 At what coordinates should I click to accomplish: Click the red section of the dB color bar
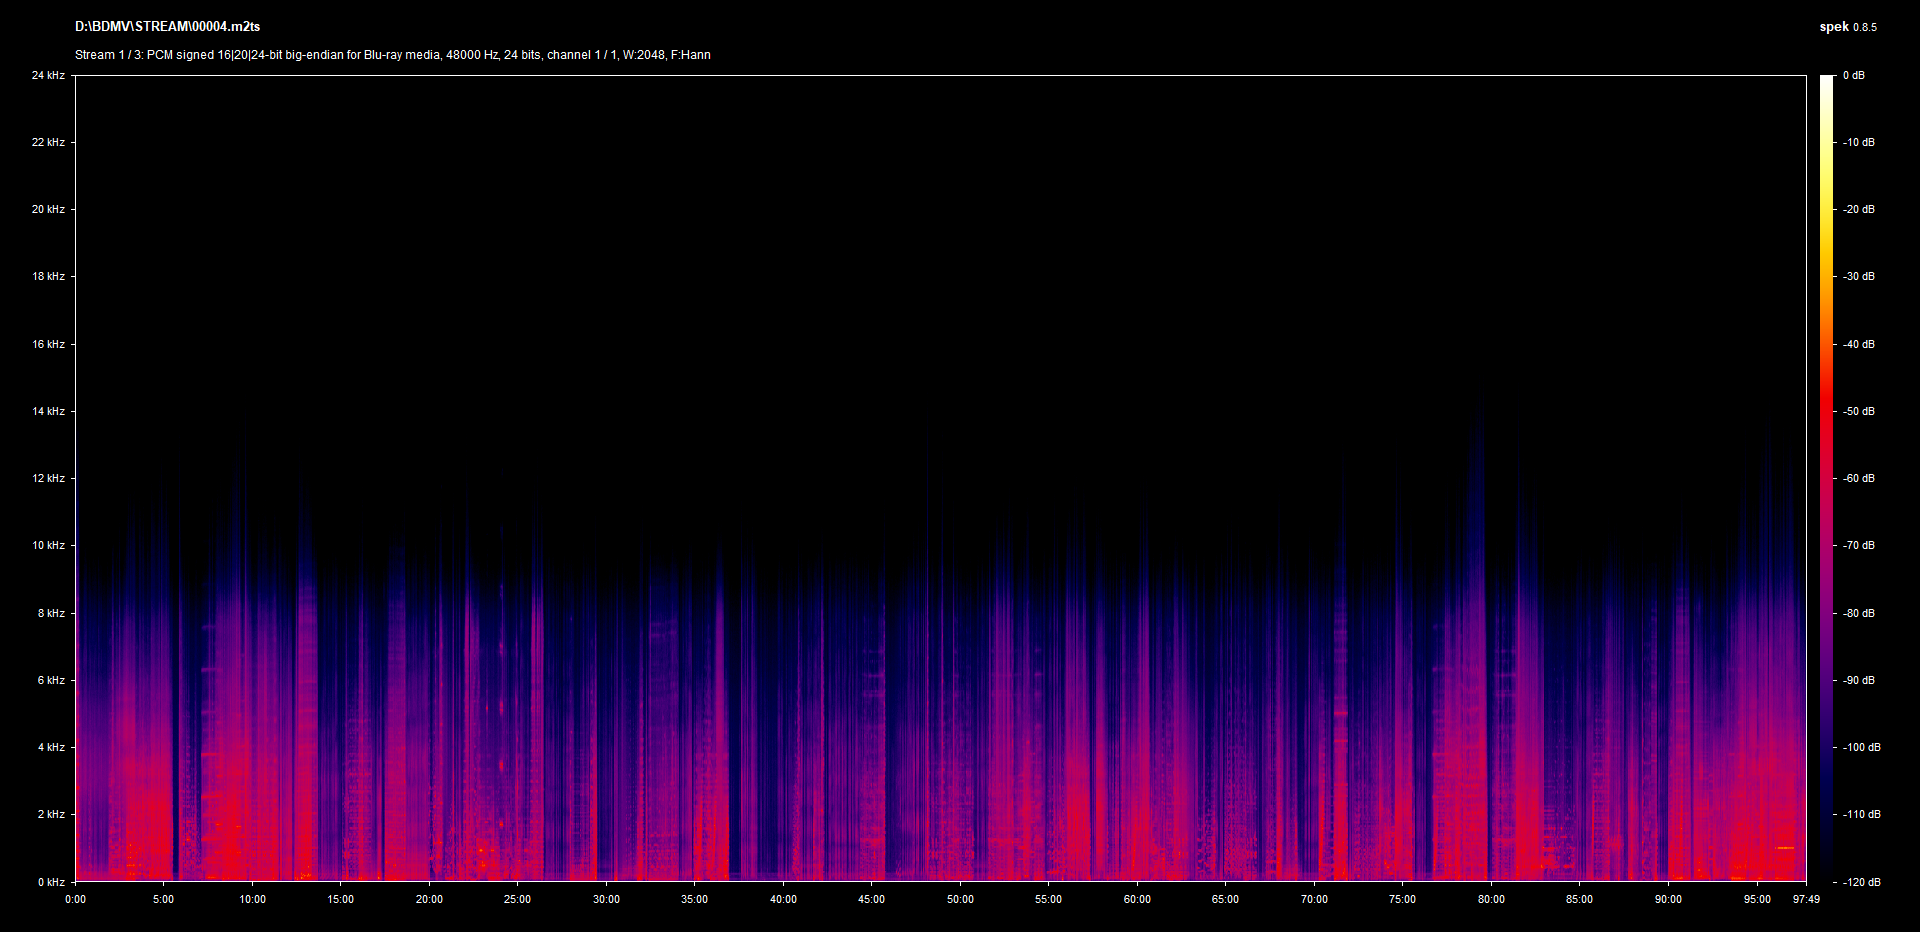(1827, 410)
